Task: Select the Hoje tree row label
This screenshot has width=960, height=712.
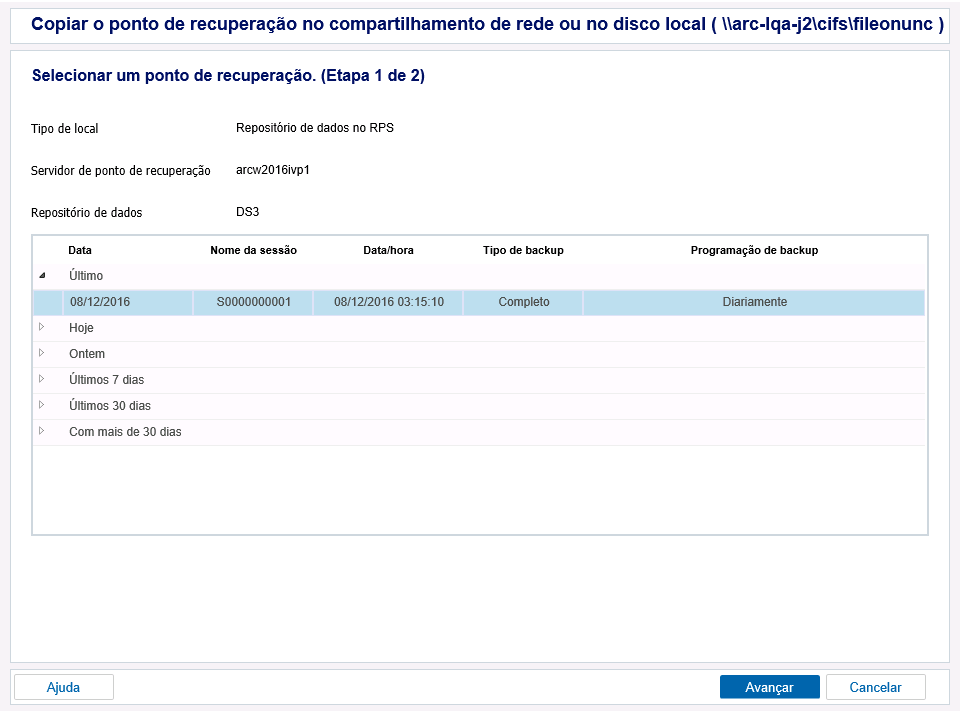Action: tap(81, 328)
